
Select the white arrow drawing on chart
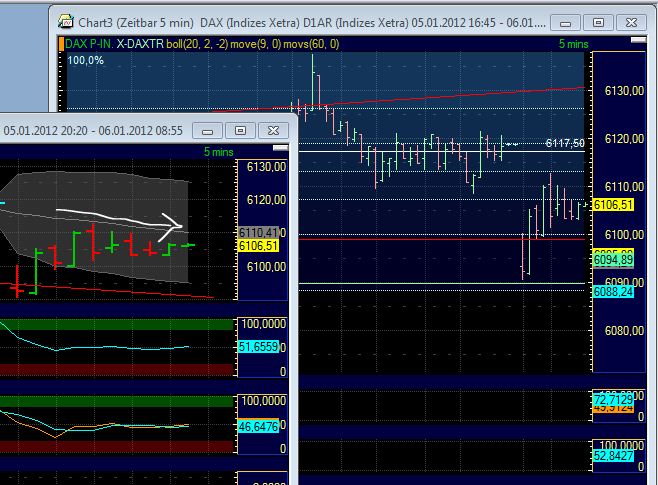coord(120,218)
